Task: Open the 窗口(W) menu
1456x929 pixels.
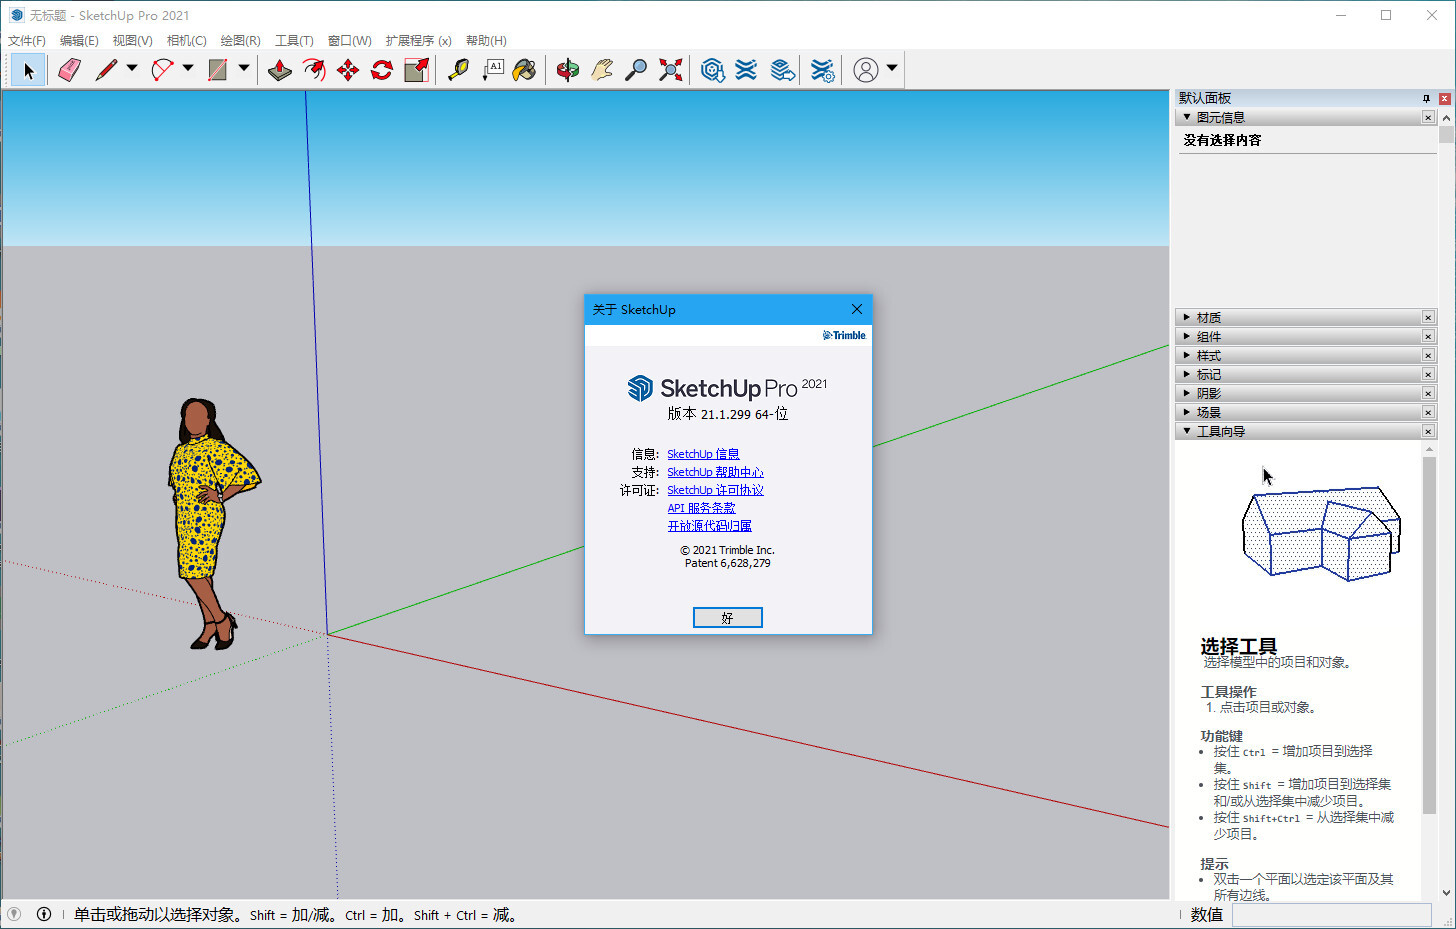Action: (349, 41)
